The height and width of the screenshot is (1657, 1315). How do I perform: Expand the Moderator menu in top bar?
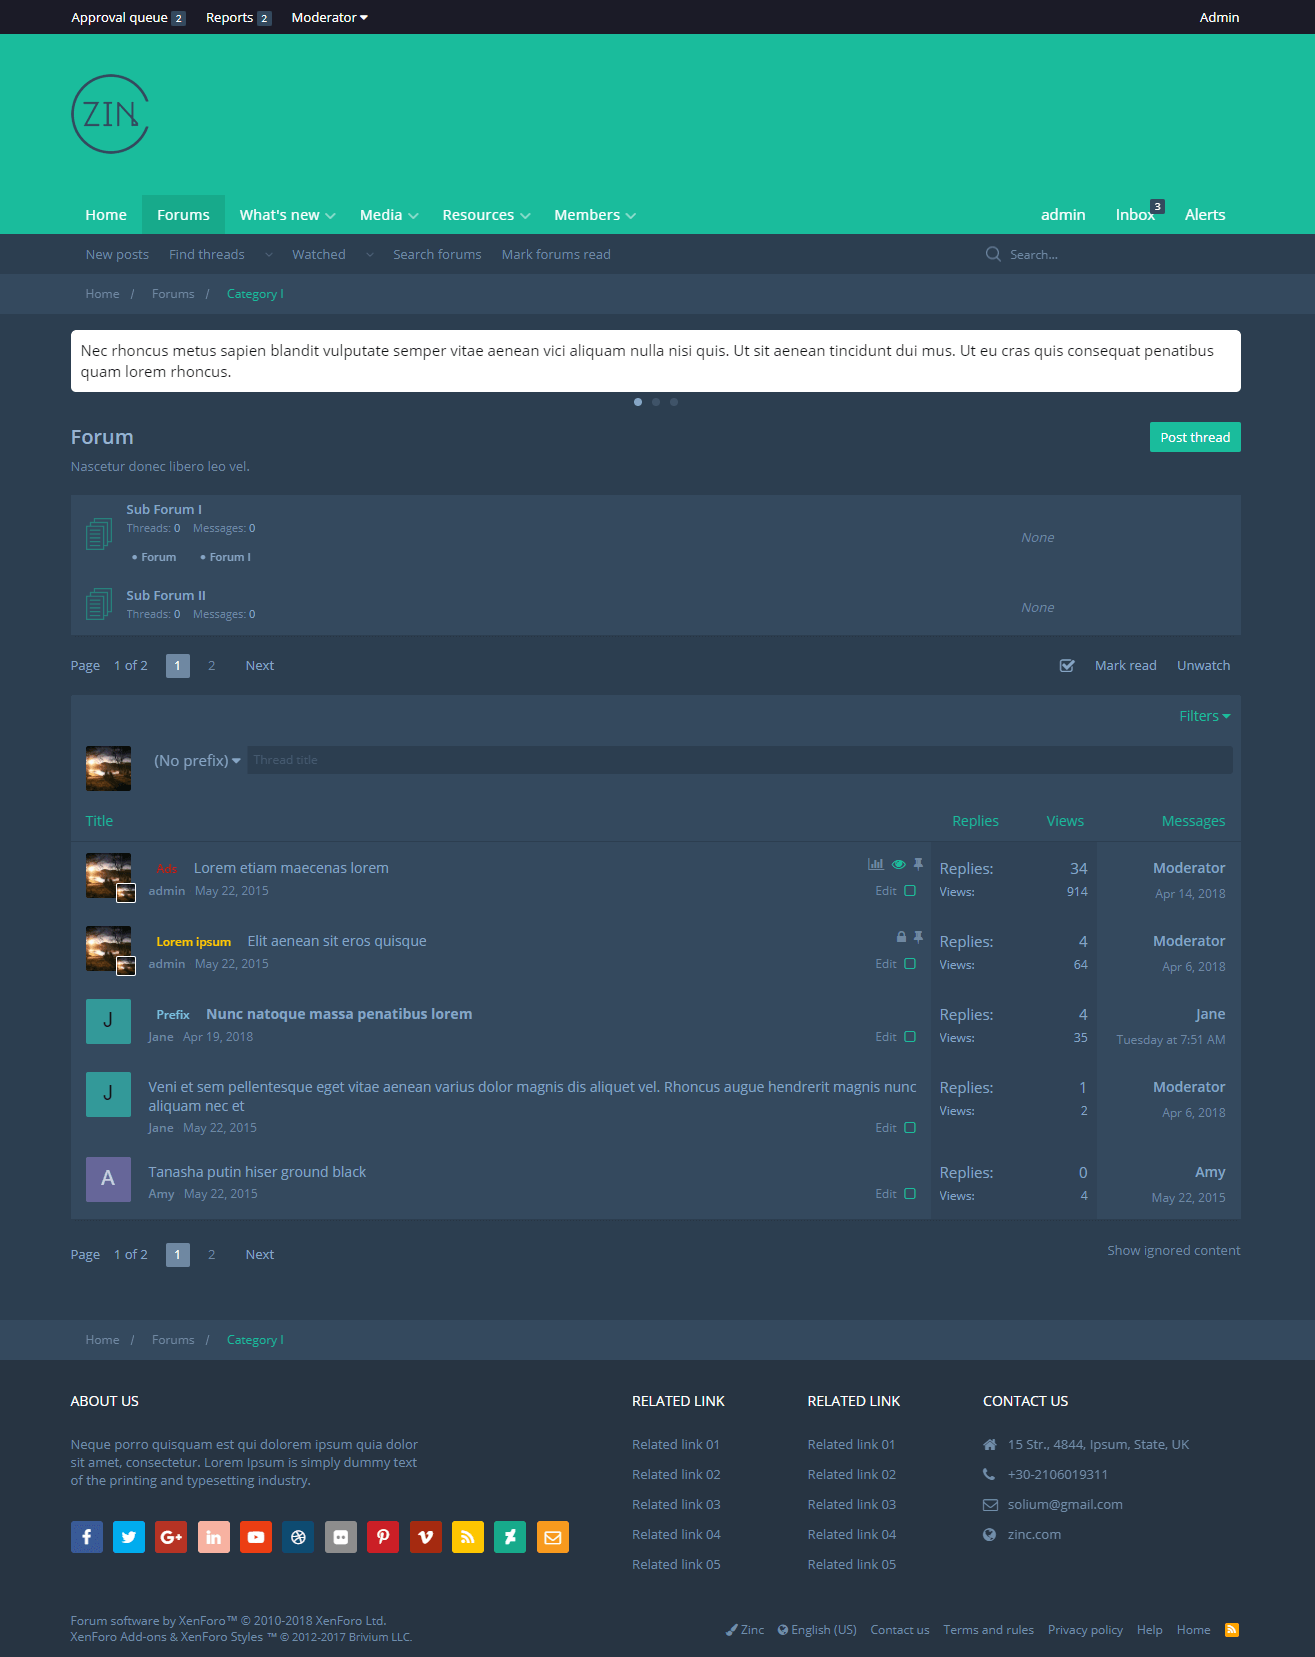coord(329,18)
